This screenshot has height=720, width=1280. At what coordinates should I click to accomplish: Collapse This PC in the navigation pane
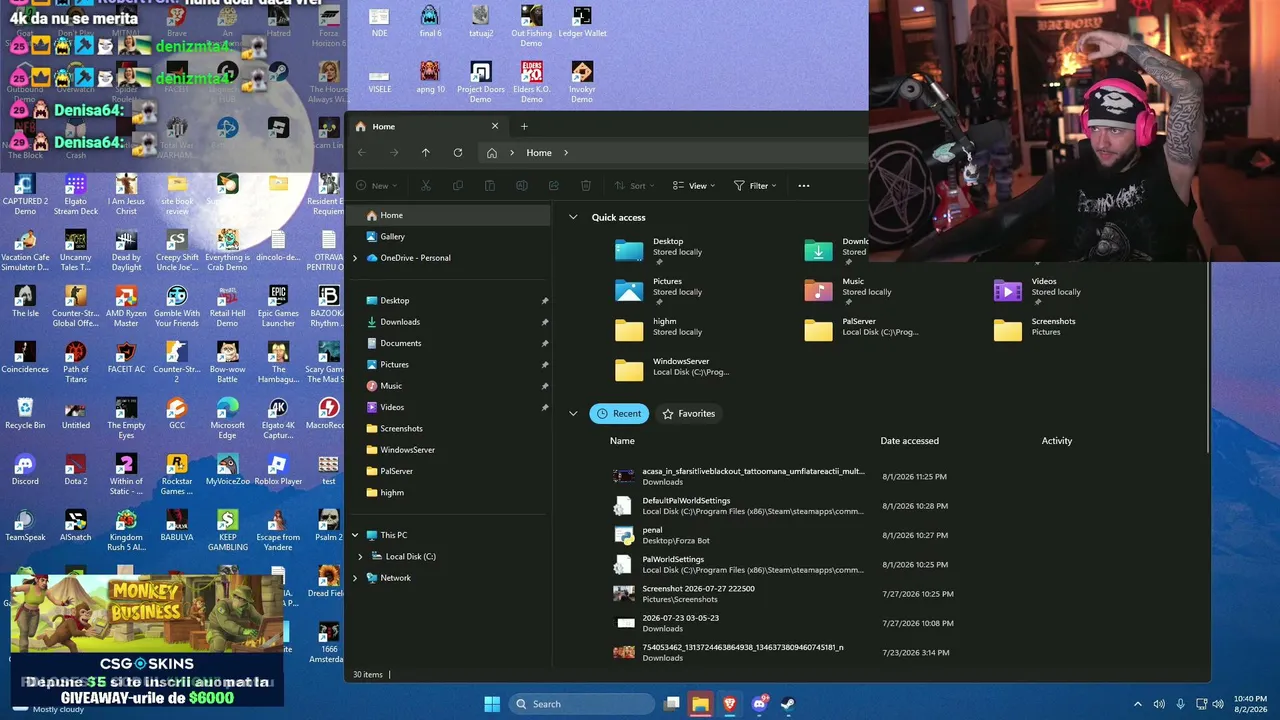pos(355,535)
